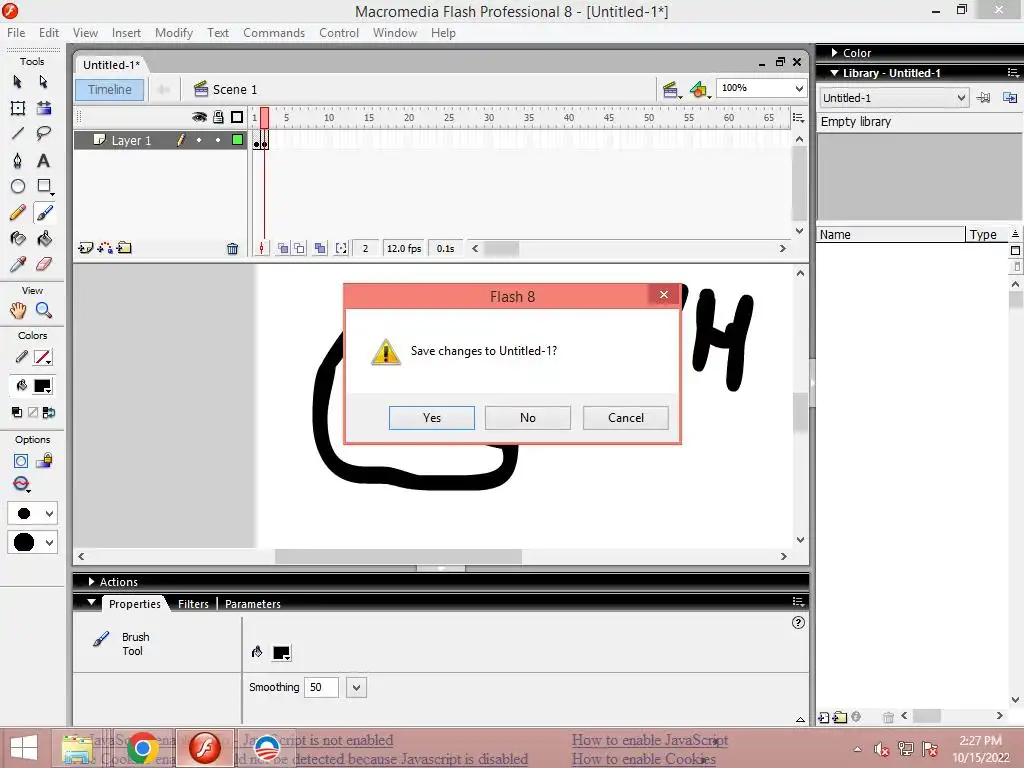Select the Eyedropper tool
The height and width of the screenshot is (768, 1024).
click(18, 264)
